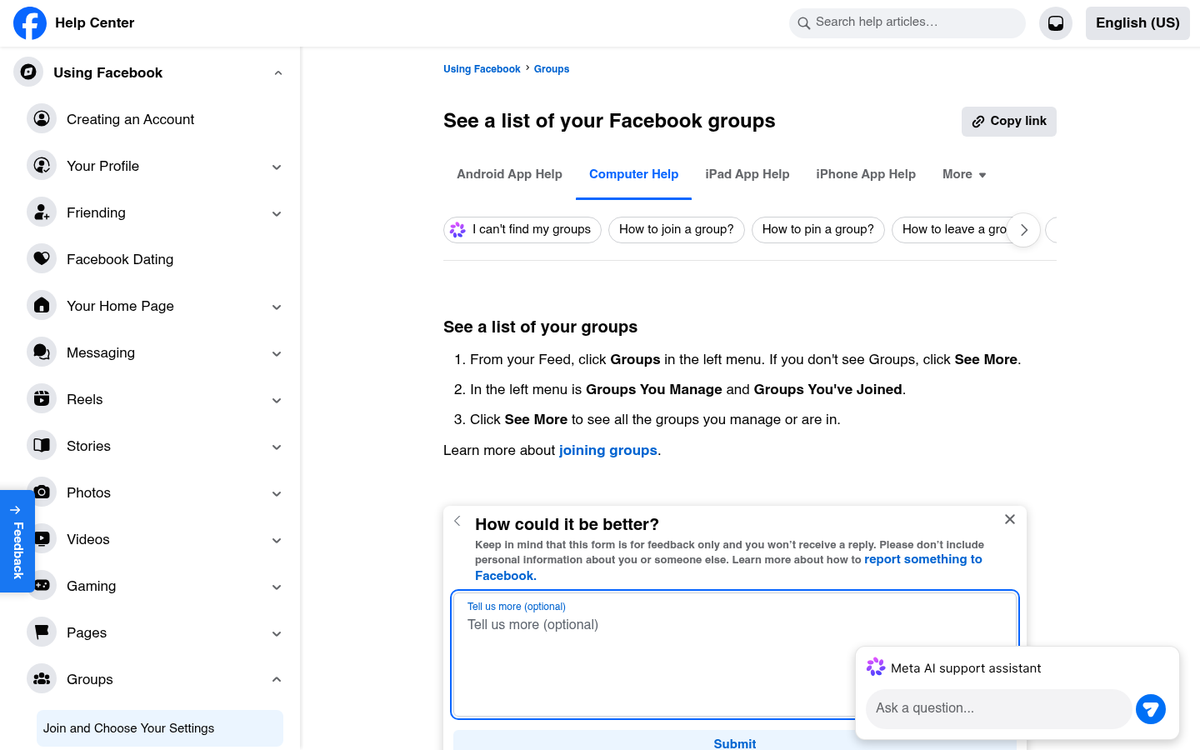Click the Groups icon in the sidebar
This screenshot has width=1200, height=750.
41,679
